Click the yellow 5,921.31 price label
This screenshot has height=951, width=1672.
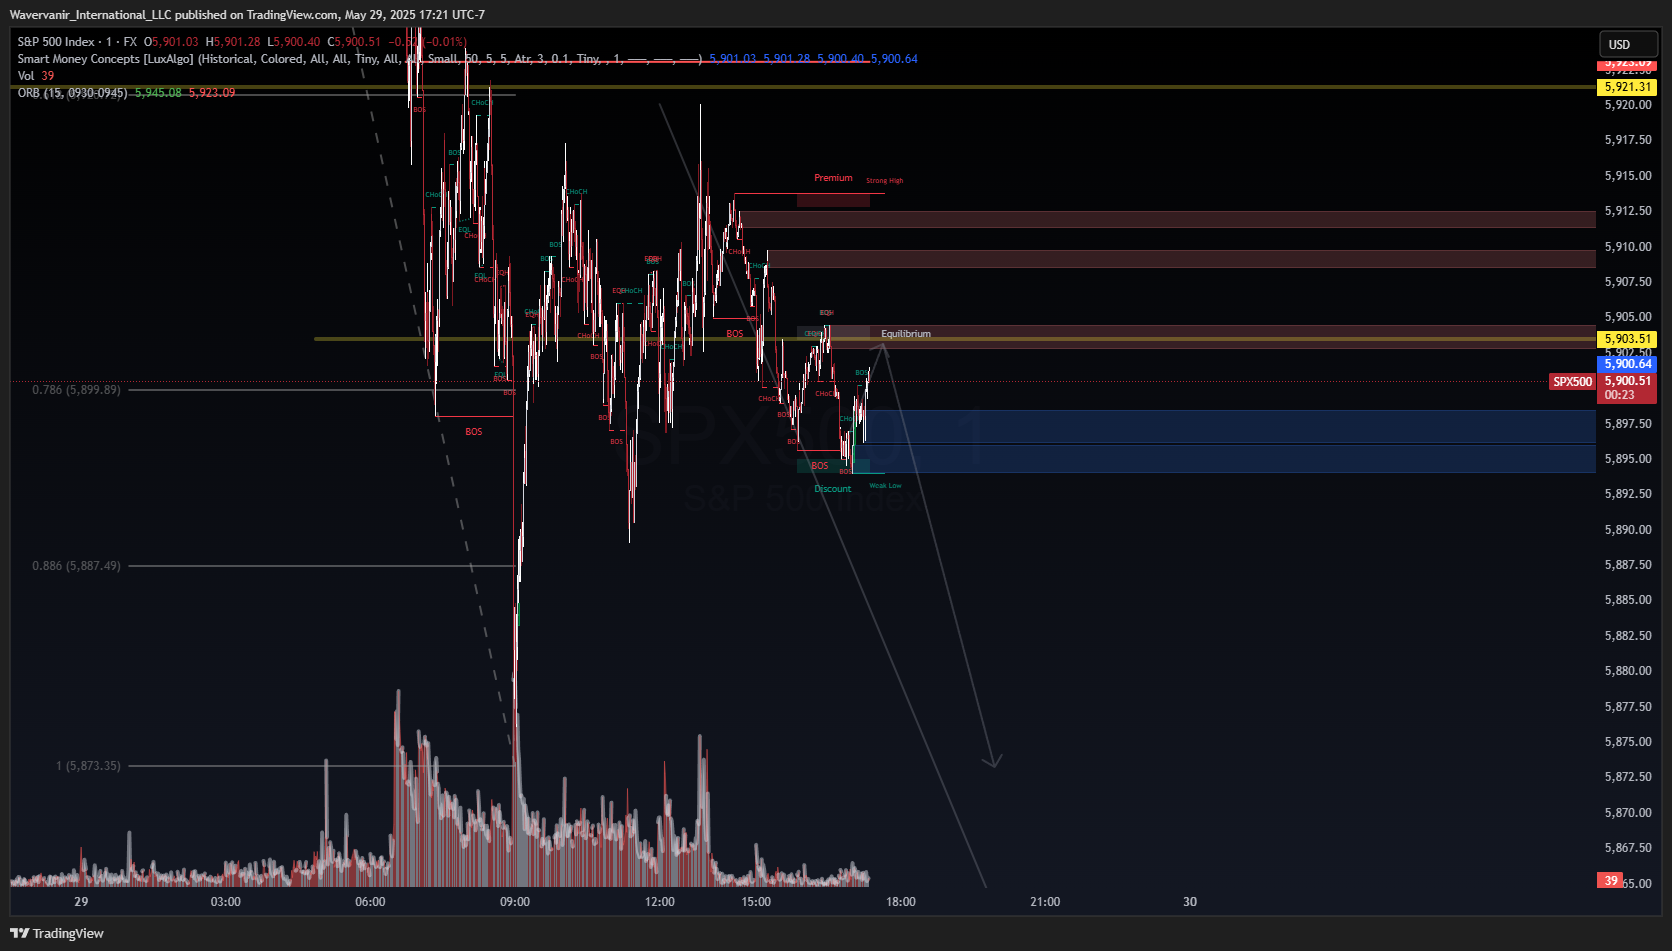click(1628, 87)
